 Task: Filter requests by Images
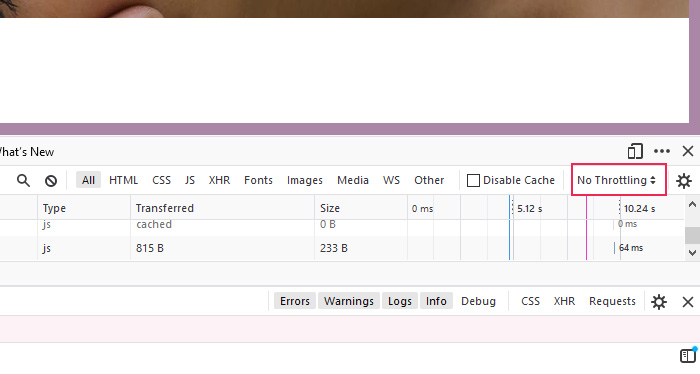pyautogui.click(x=304, y=180)
